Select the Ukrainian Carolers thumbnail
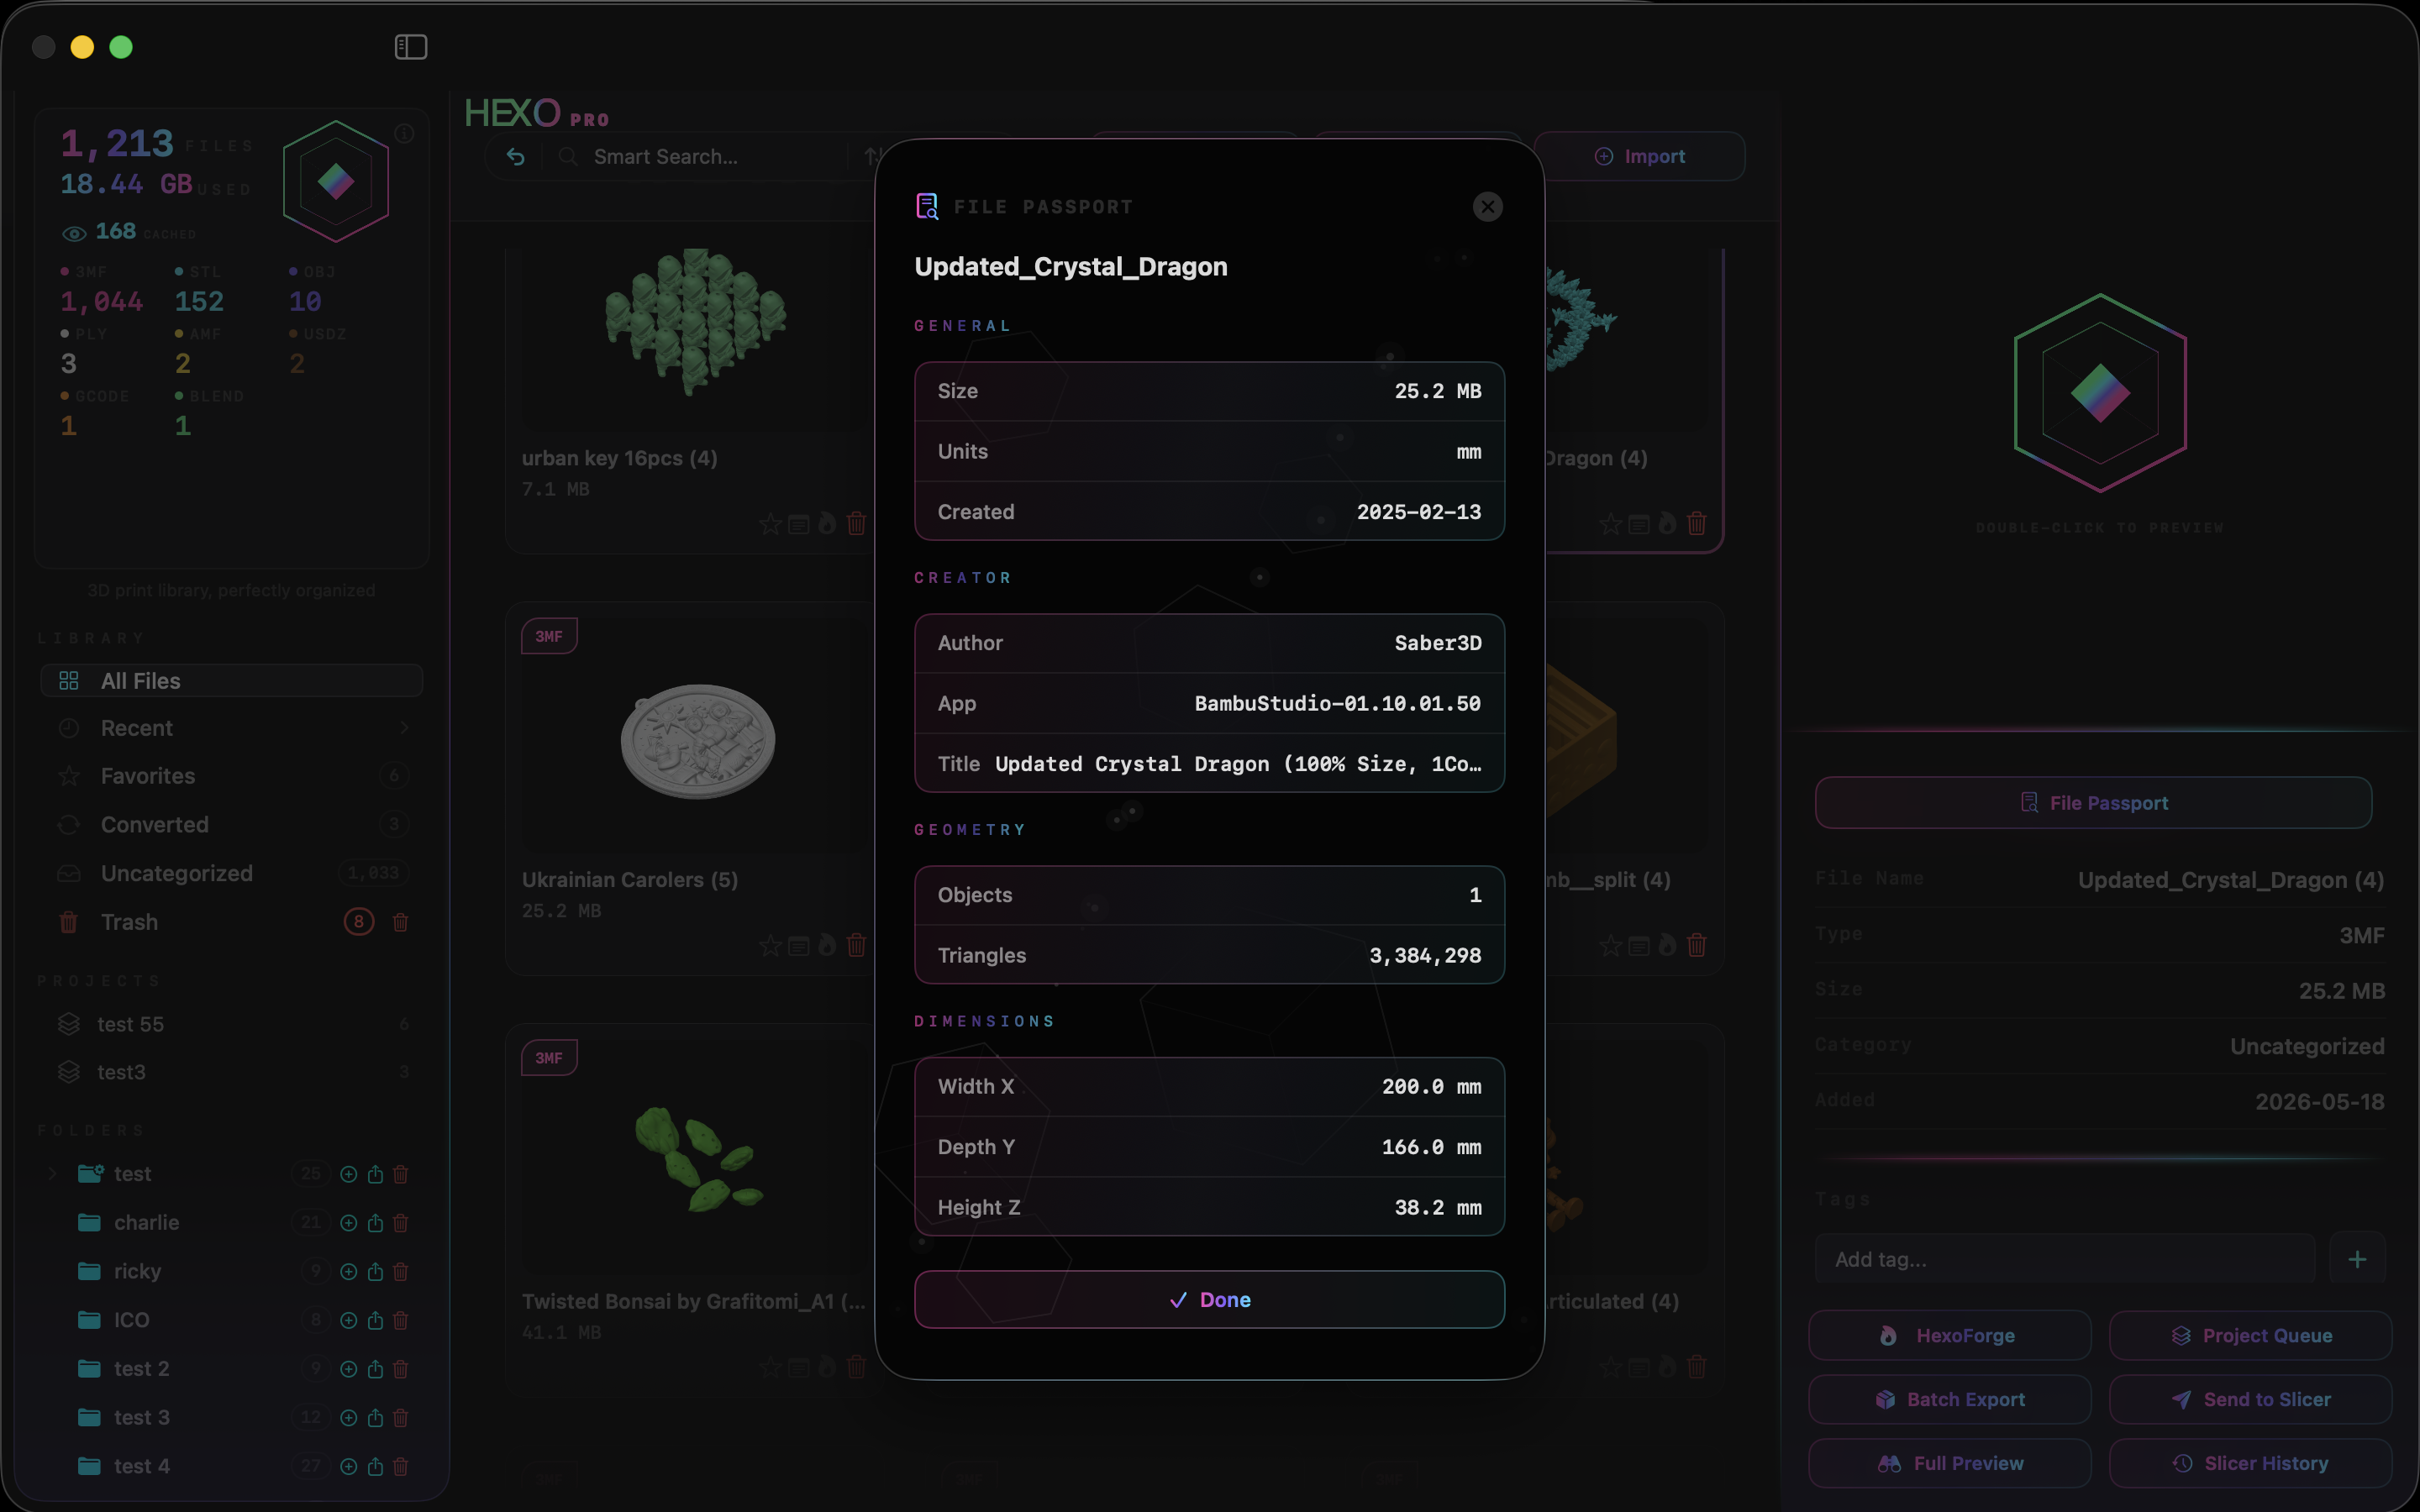 [698, 741]
